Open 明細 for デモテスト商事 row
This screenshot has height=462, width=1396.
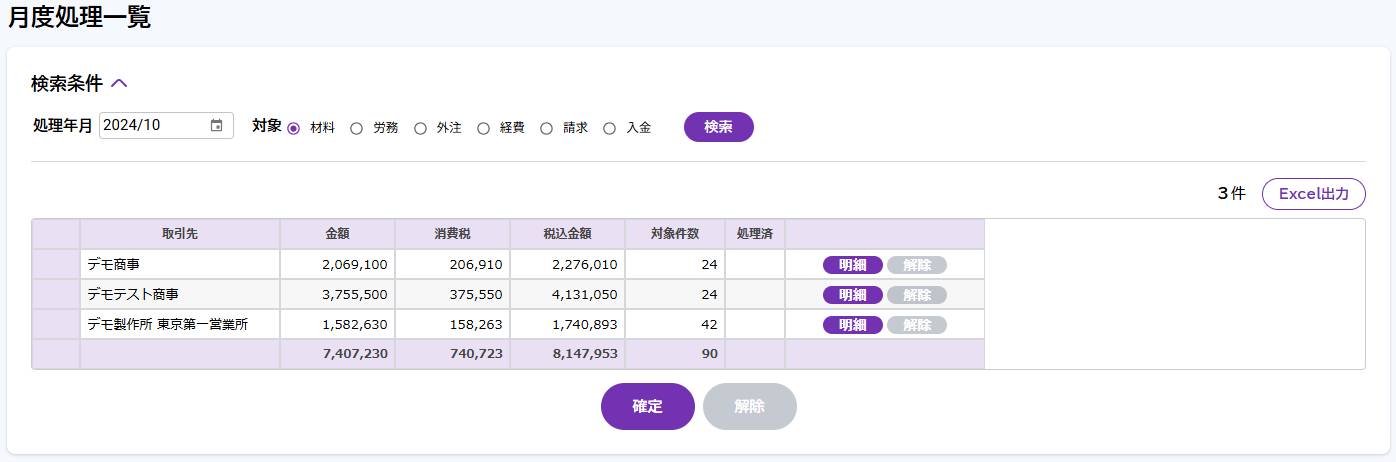tap(853, 295)
